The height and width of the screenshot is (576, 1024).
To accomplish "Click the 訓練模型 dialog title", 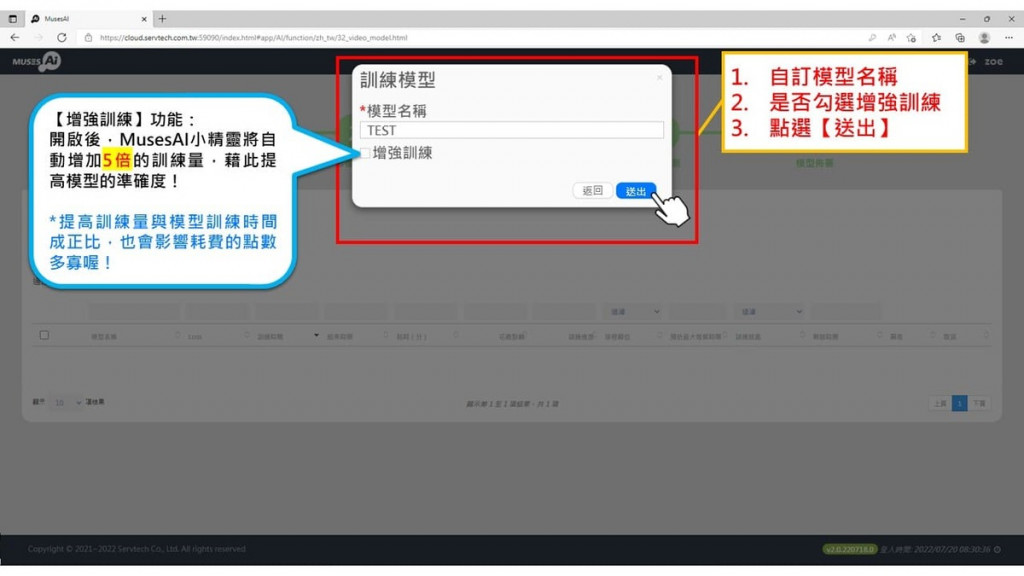I will click(x=398, y=80).
